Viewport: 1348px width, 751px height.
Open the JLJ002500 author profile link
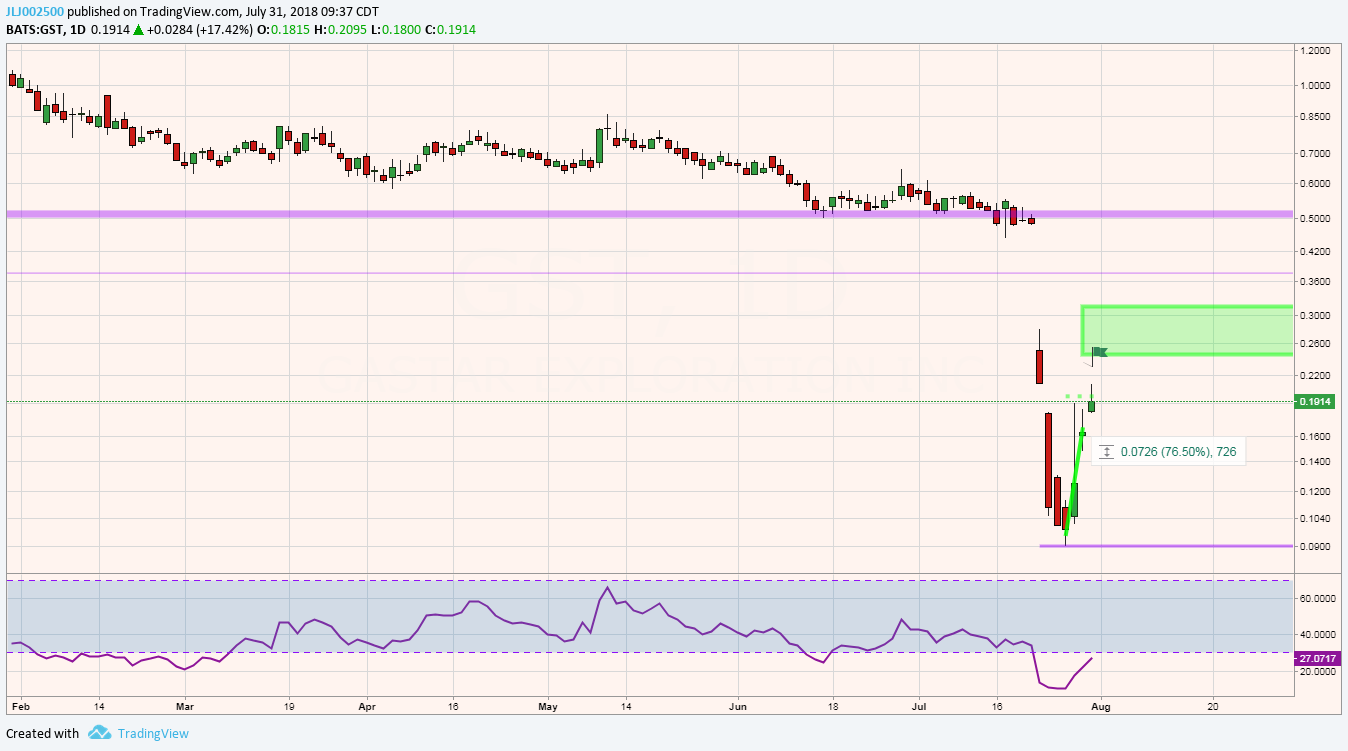(x=33, y=12)
